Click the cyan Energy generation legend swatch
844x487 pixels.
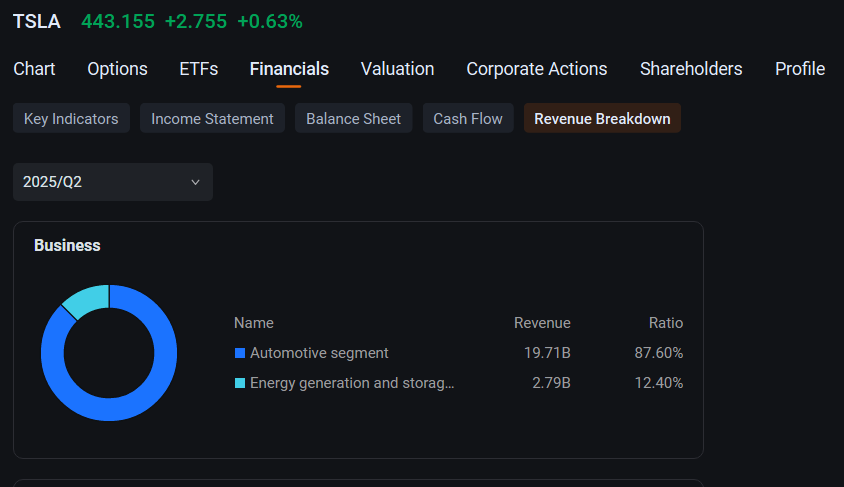[240, 383]
